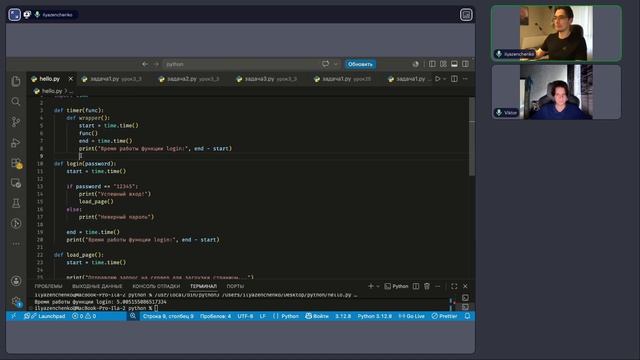Open the layout icon at top-right of the shared screen
640x360 pixels.
466,15
